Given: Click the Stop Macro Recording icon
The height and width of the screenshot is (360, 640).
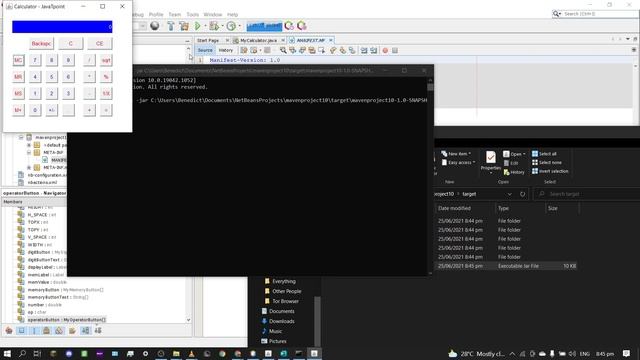Looking at the screenshot, I should (x=395, y=50).
